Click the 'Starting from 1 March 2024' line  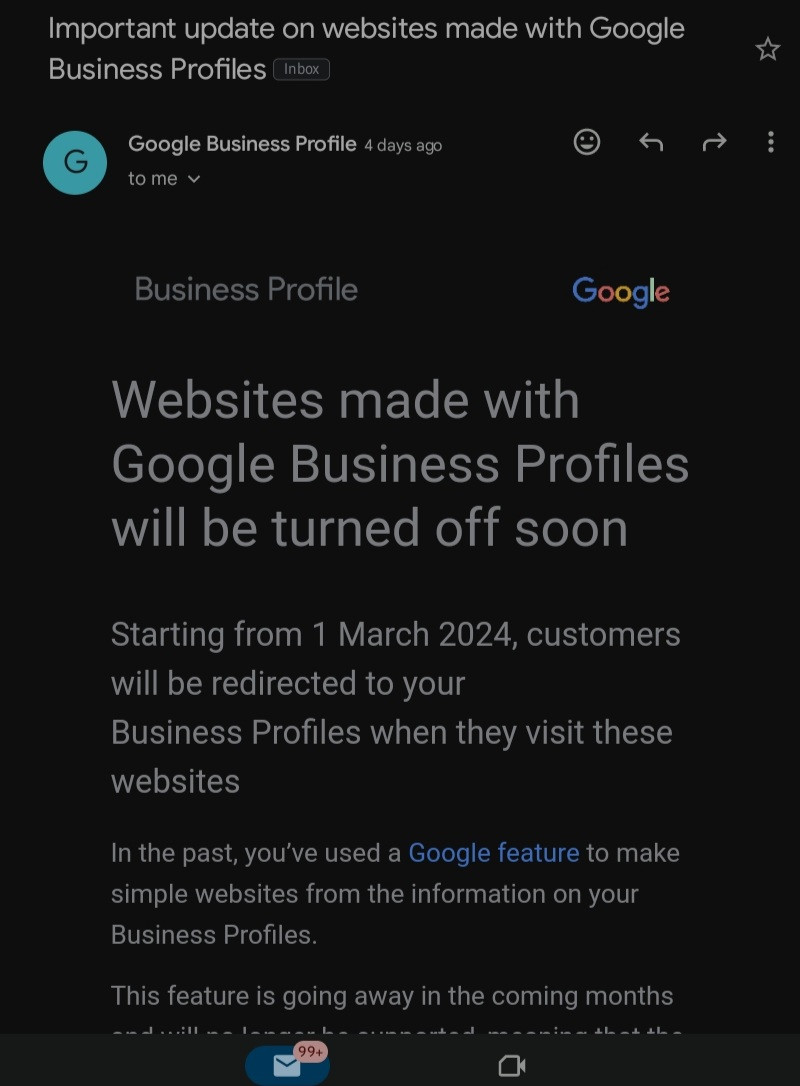(395, 634)
